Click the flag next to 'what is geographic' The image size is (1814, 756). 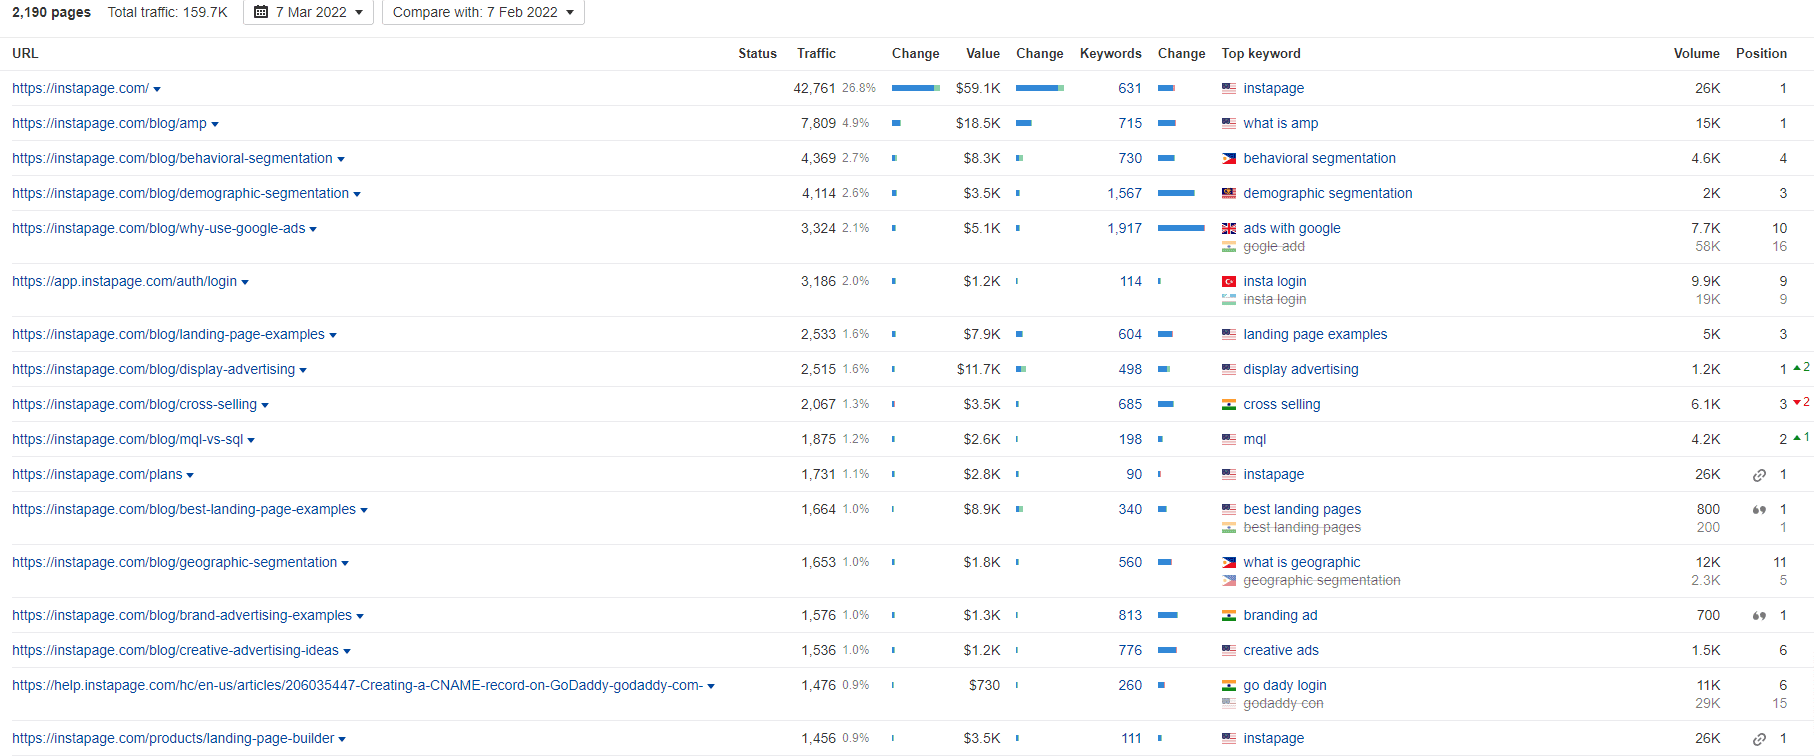1228,562
